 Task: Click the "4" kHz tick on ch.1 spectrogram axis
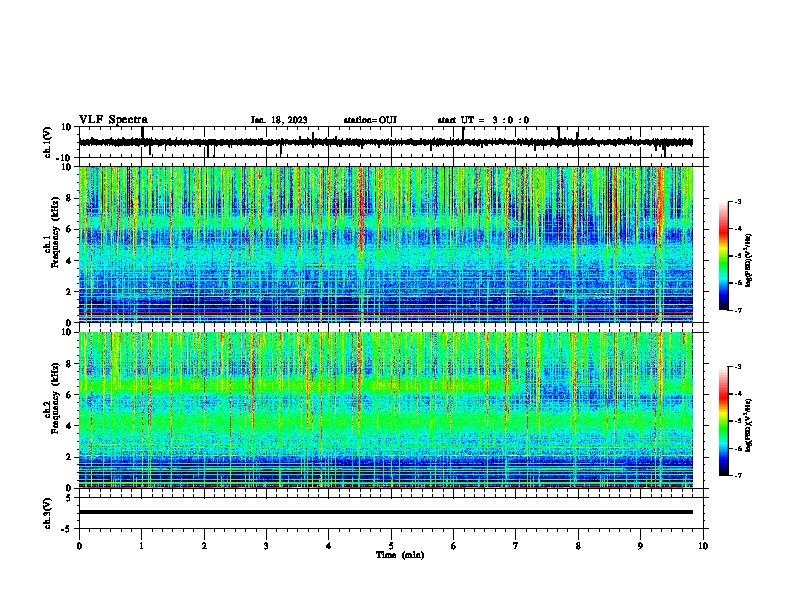(69, 261)
